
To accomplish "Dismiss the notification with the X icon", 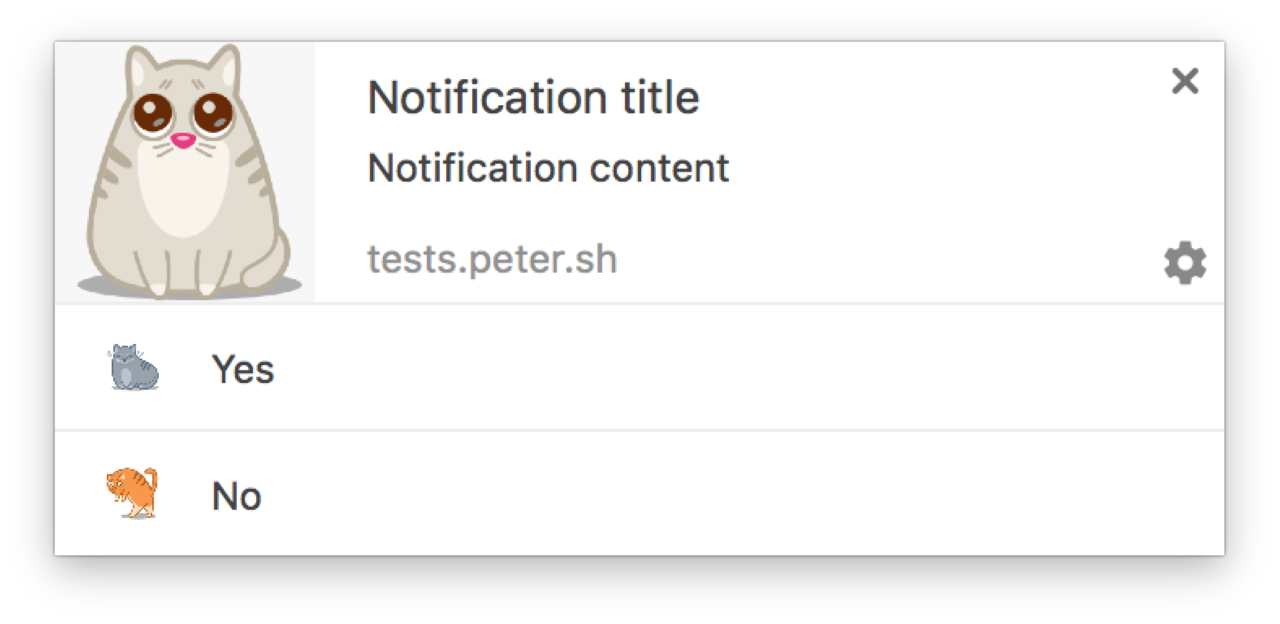I will [1185, 81].
